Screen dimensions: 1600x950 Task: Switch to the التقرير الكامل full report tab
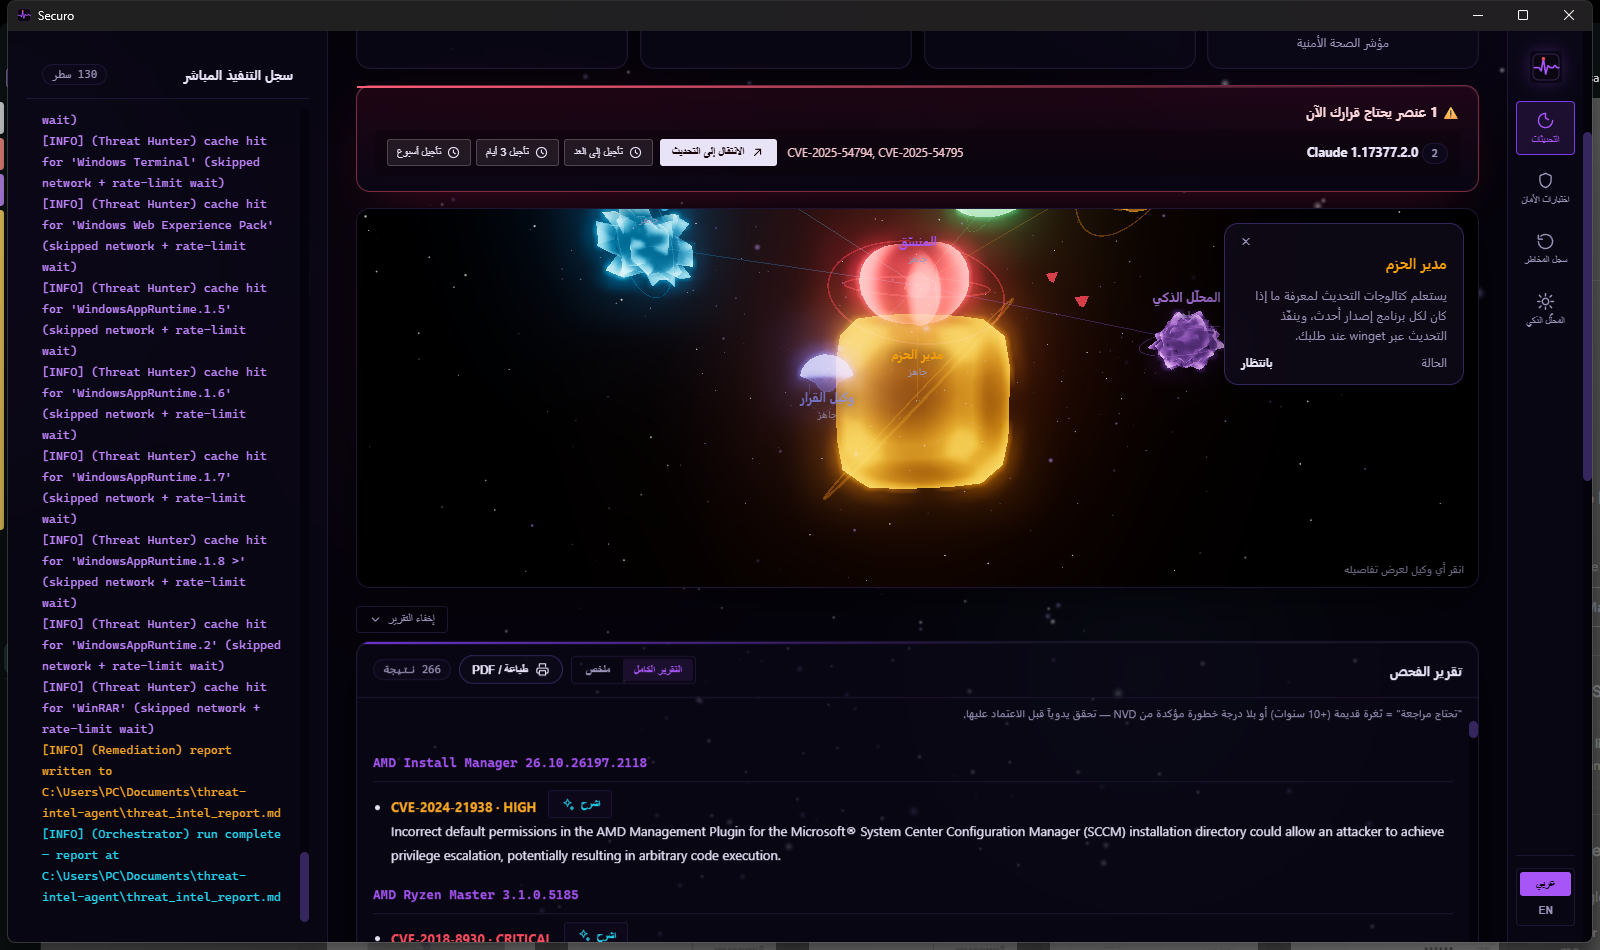click(x=658, y=670)
